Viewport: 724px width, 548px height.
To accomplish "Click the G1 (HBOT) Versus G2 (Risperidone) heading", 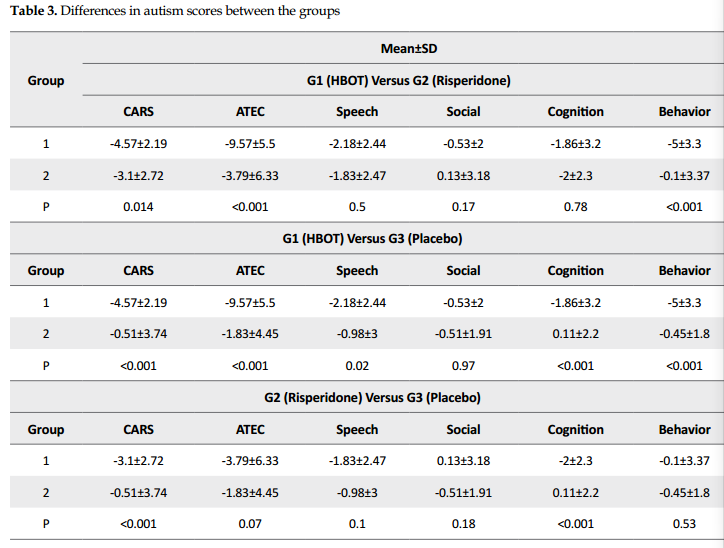I will (x=409, y=80).
